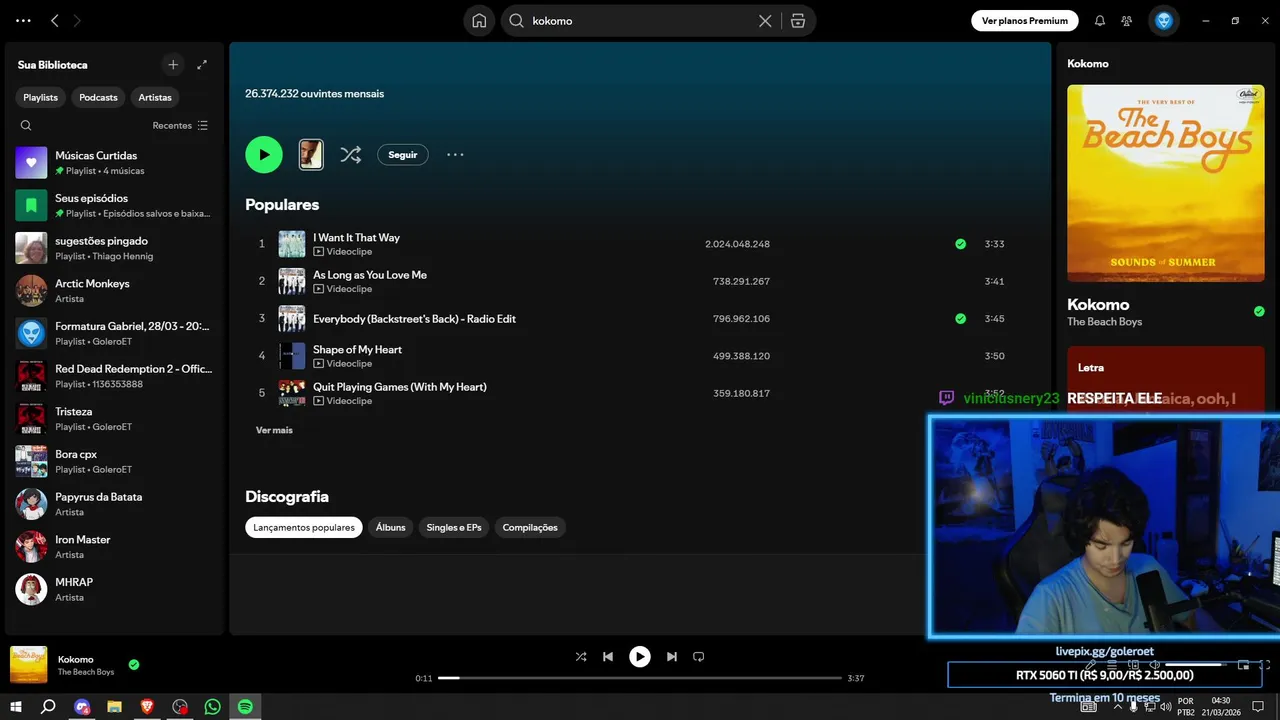
Task: Select Compilações discography filter
Action: [530, 527]
